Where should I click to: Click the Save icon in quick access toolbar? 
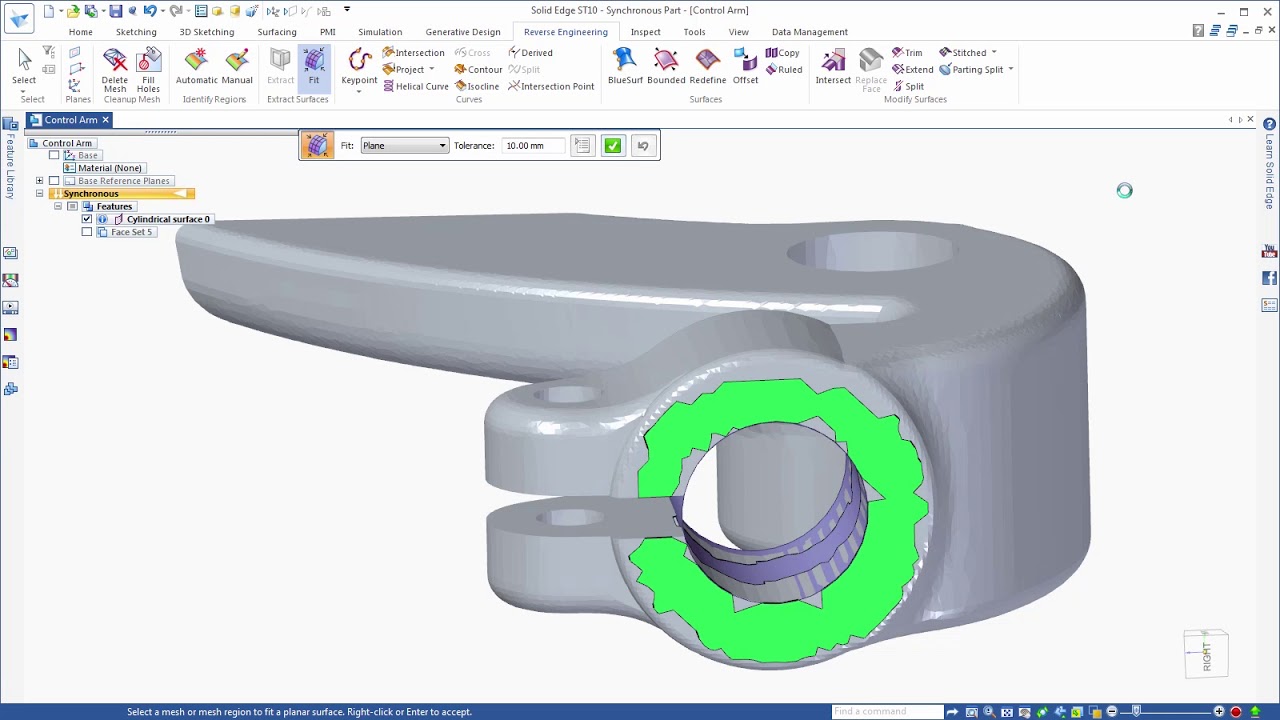pyautogui.click(x=116, y=11)
